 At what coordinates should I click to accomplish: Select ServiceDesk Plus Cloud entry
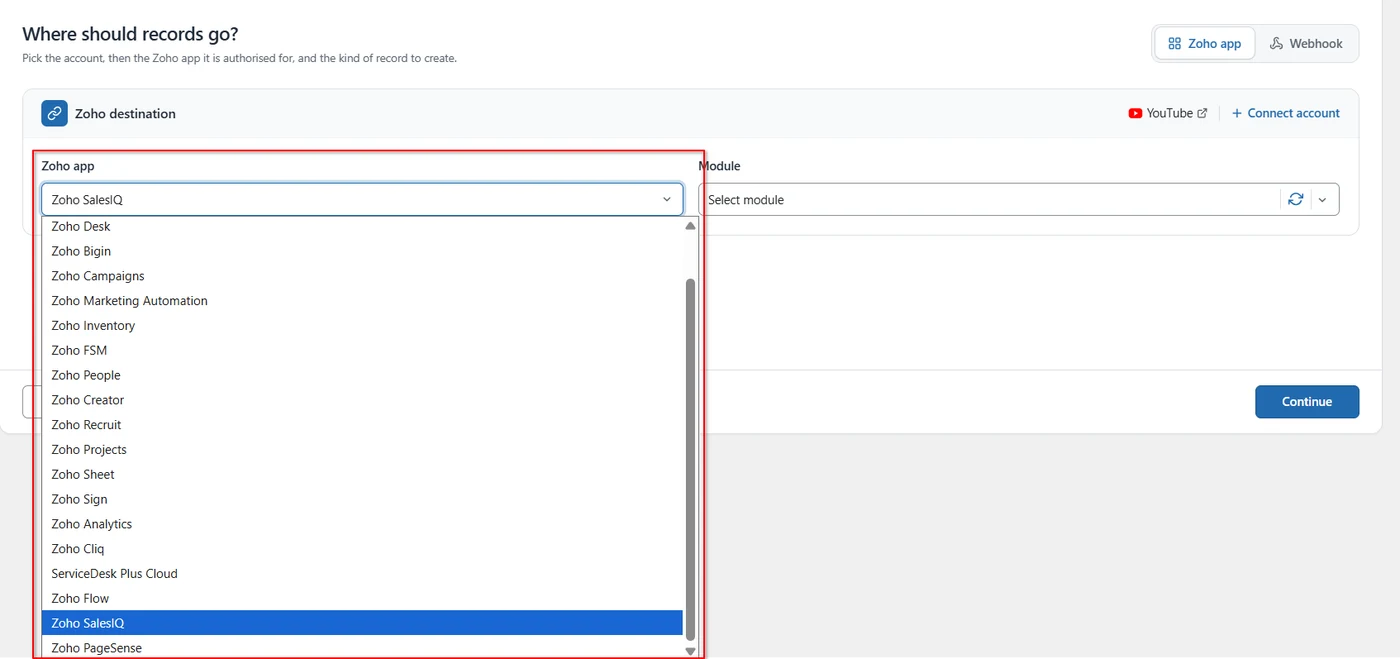(x=362, y=573)
